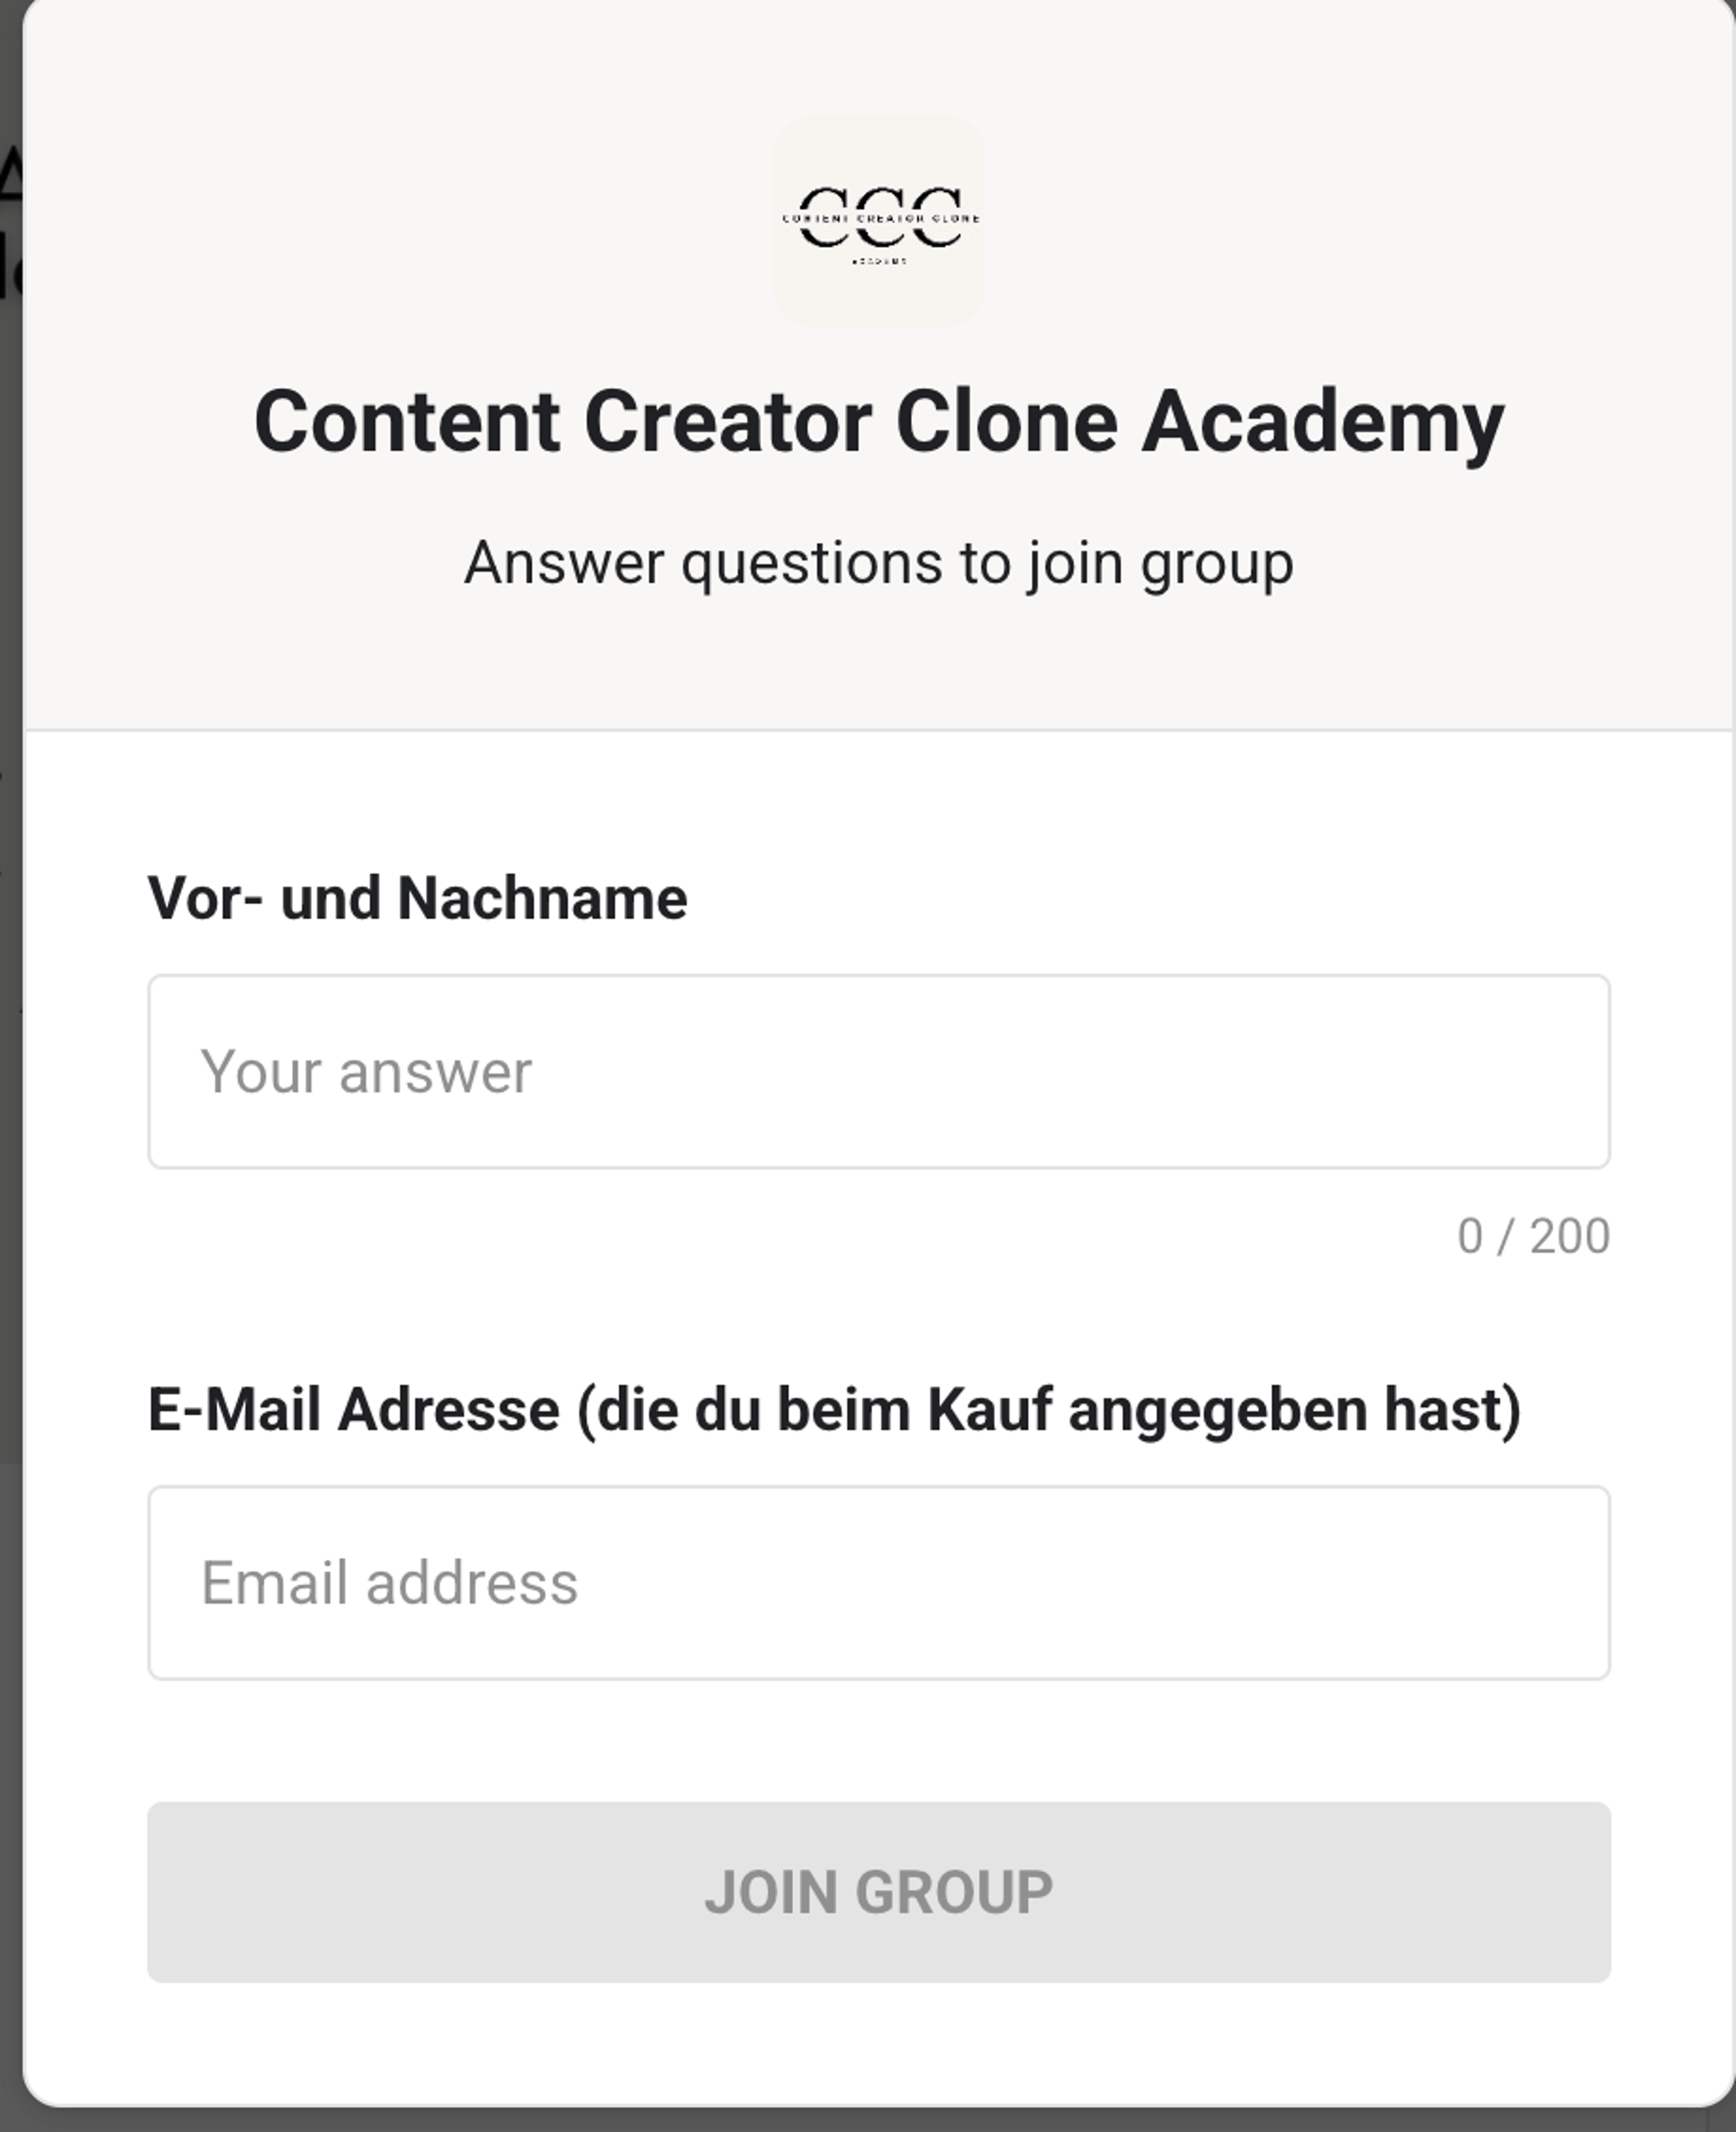Click the CCC academy logo icon
This screenshot has width=1736, height=2132.
[879, 219]
